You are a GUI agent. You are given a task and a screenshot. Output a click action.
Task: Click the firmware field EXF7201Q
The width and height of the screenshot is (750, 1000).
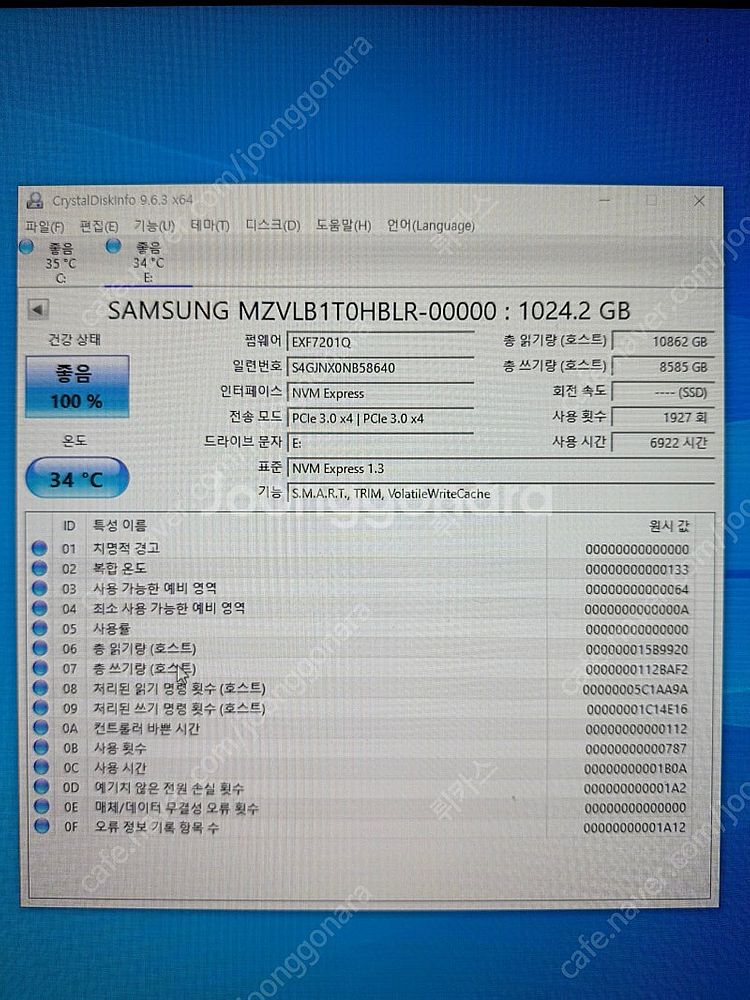(380, 342)
